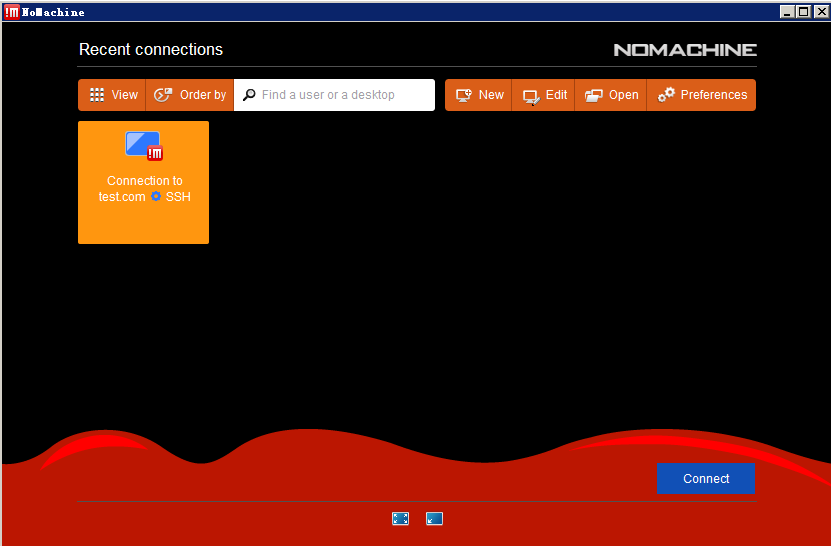This screenshot has width=831, height=546.
Task: Toggle fullscreen mode icon at bottom
Action: tap(401, 518)
